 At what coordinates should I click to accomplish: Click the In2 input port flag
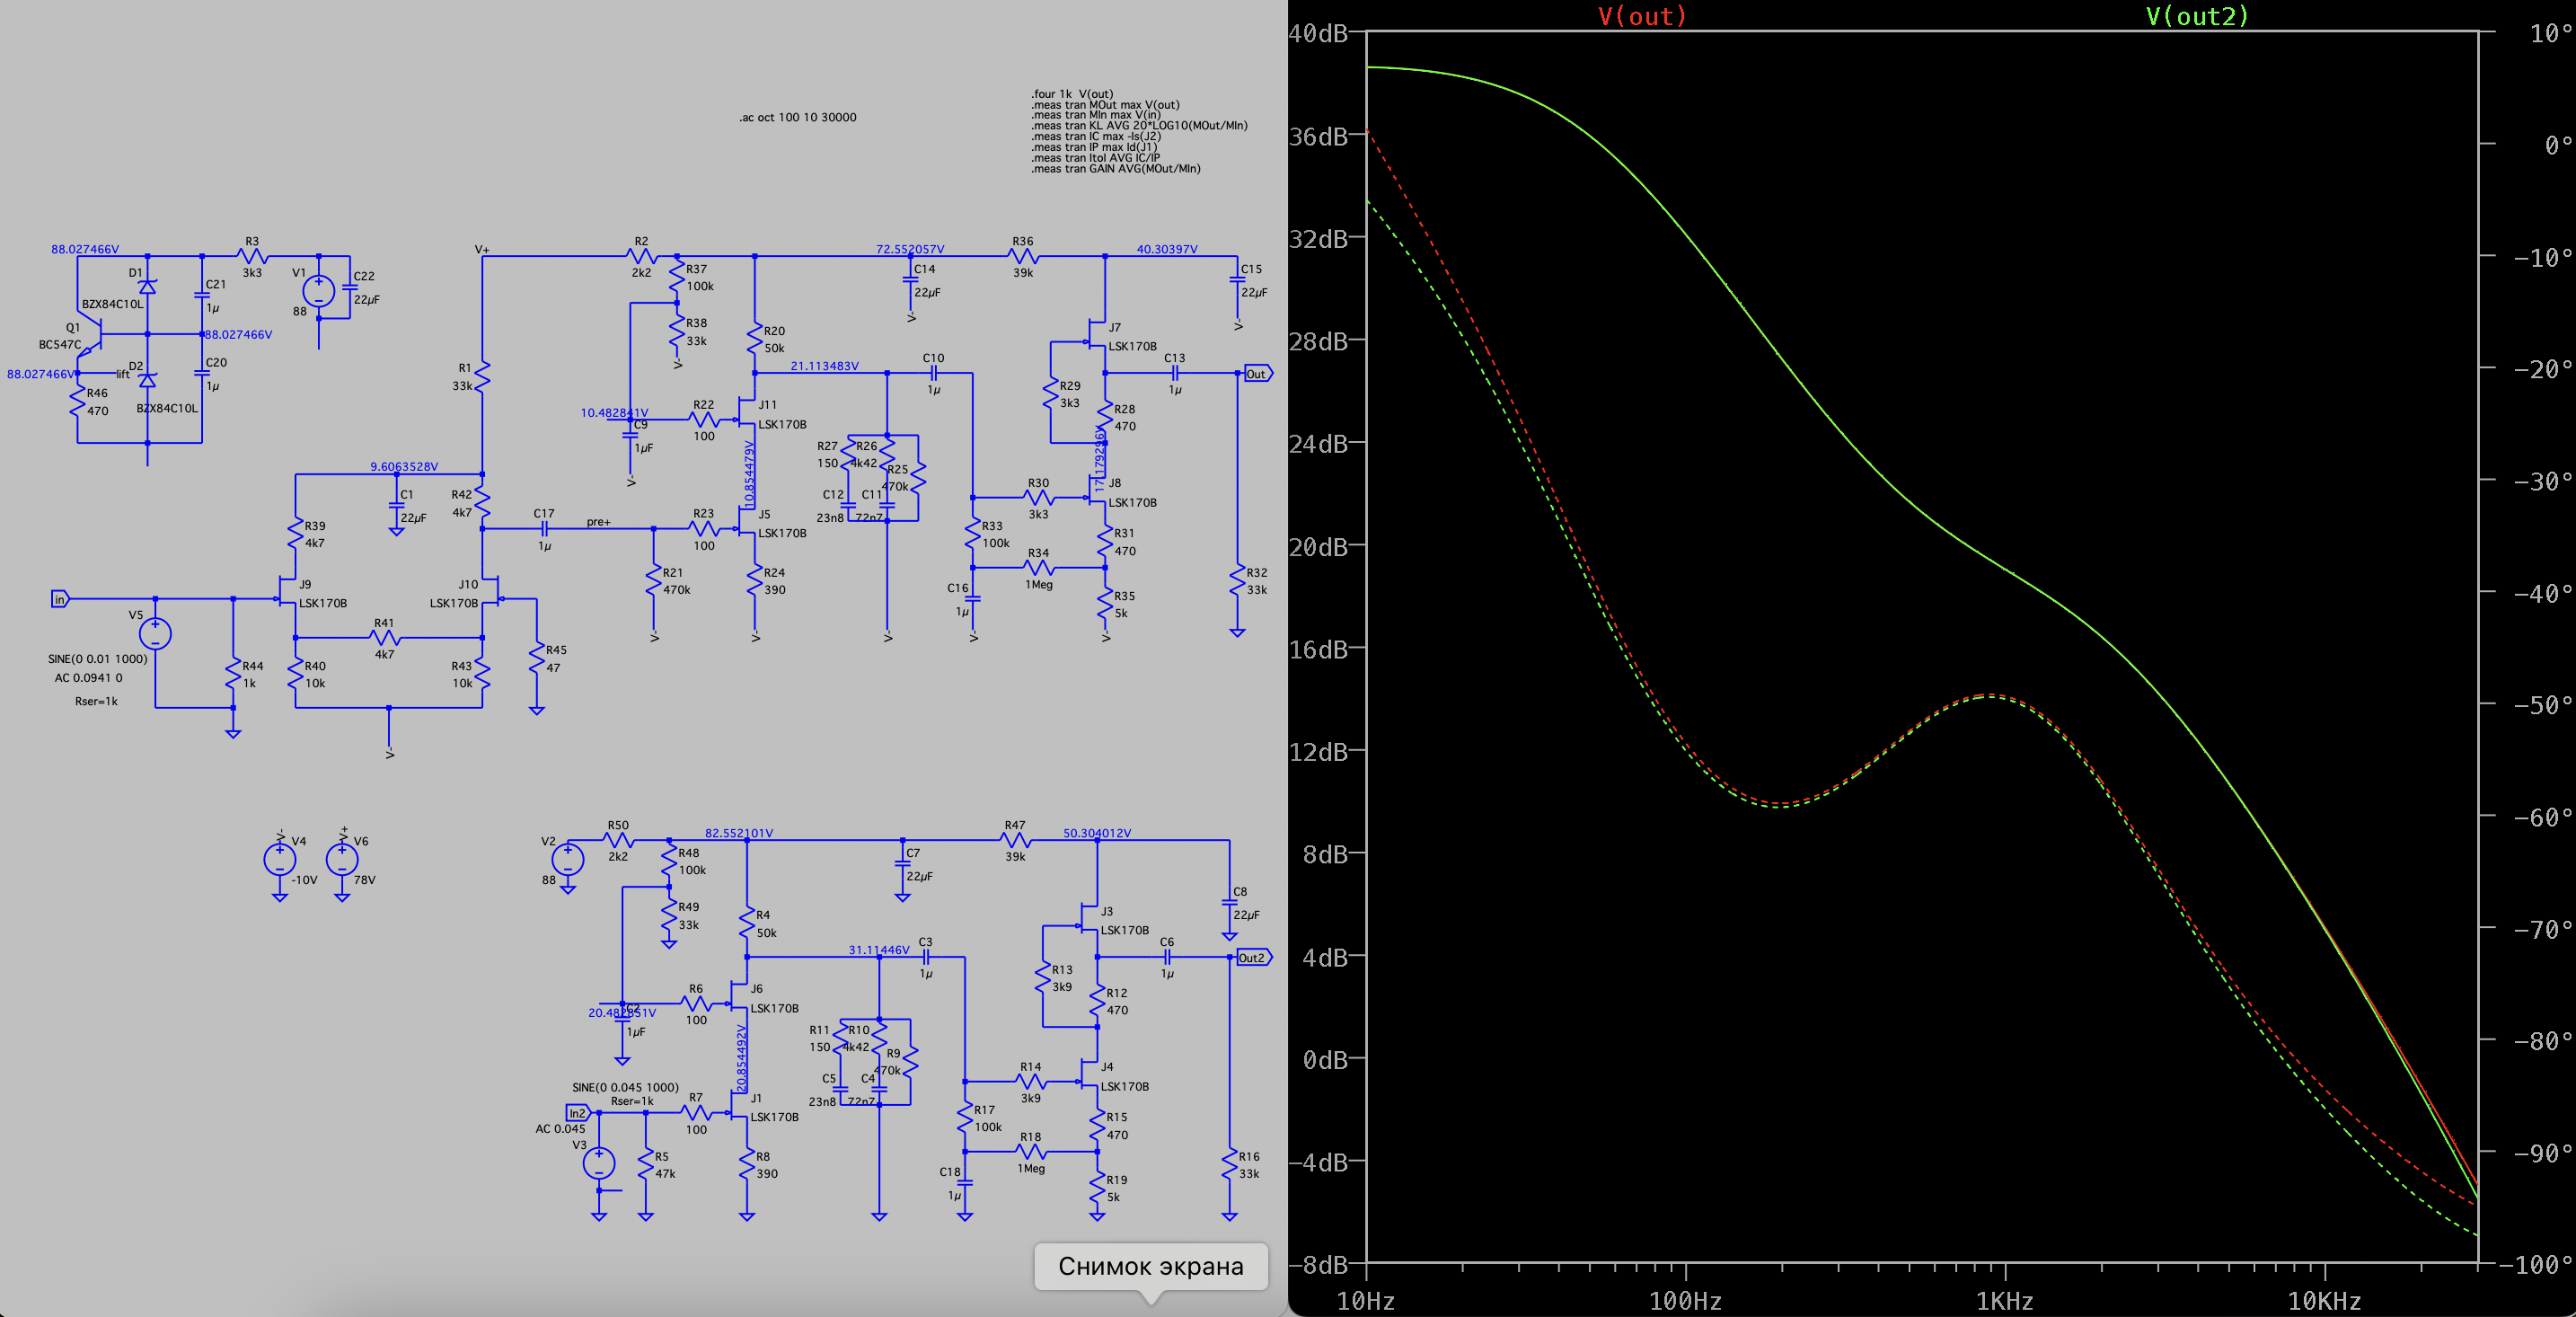(x=578, y=1112)
